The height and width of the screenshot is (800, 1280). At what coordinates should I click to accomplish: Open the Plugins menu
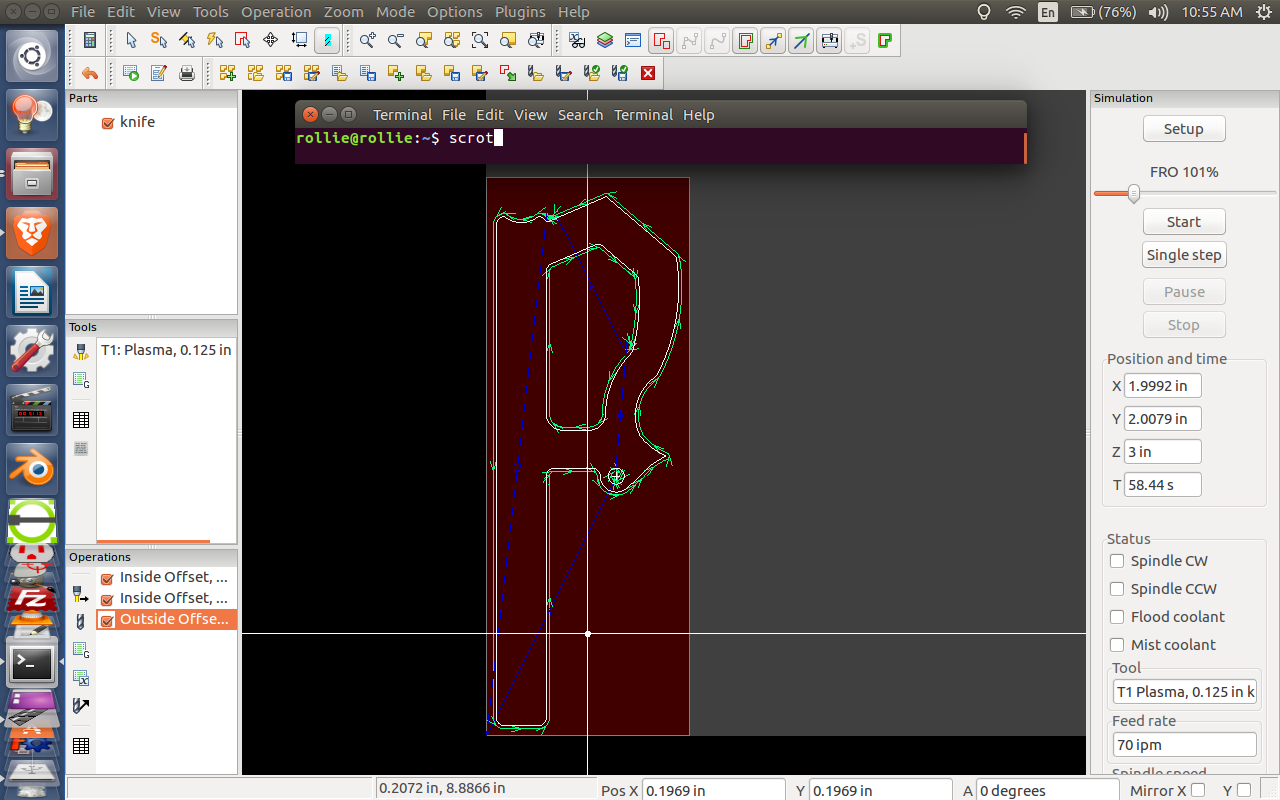[519, 12]
